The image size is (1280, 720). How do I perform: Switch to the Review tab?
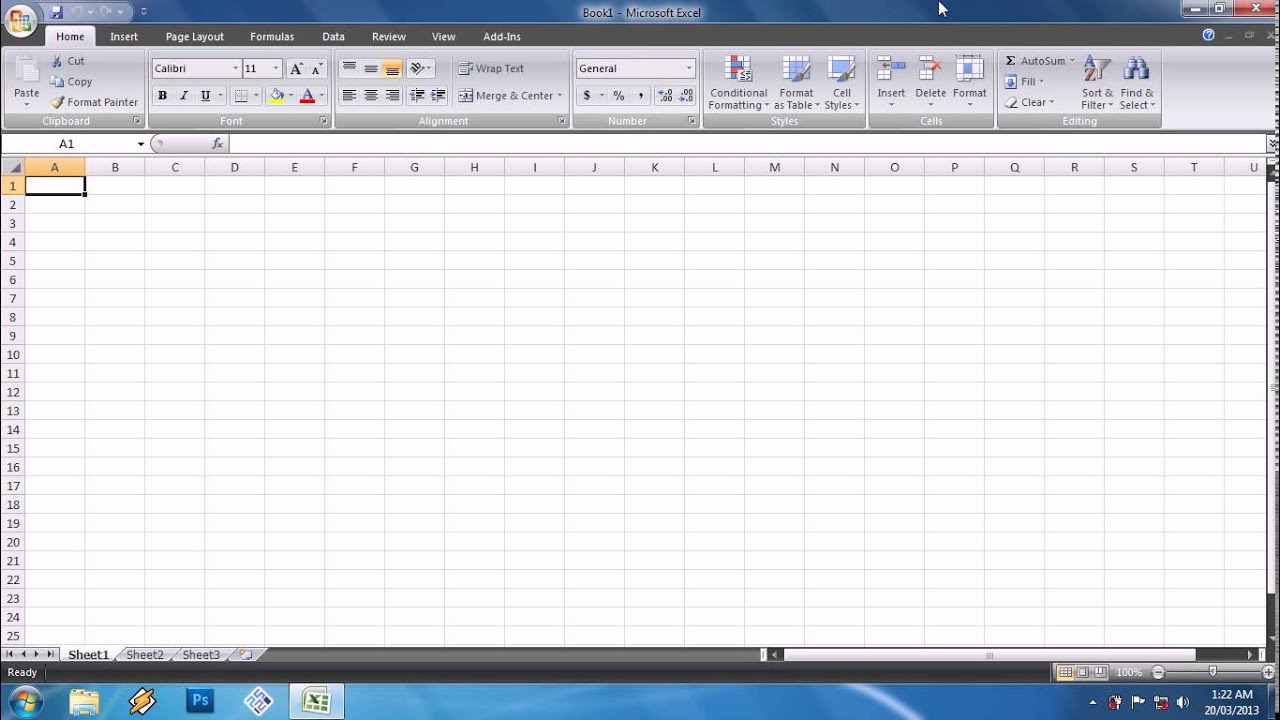(389, 36)
